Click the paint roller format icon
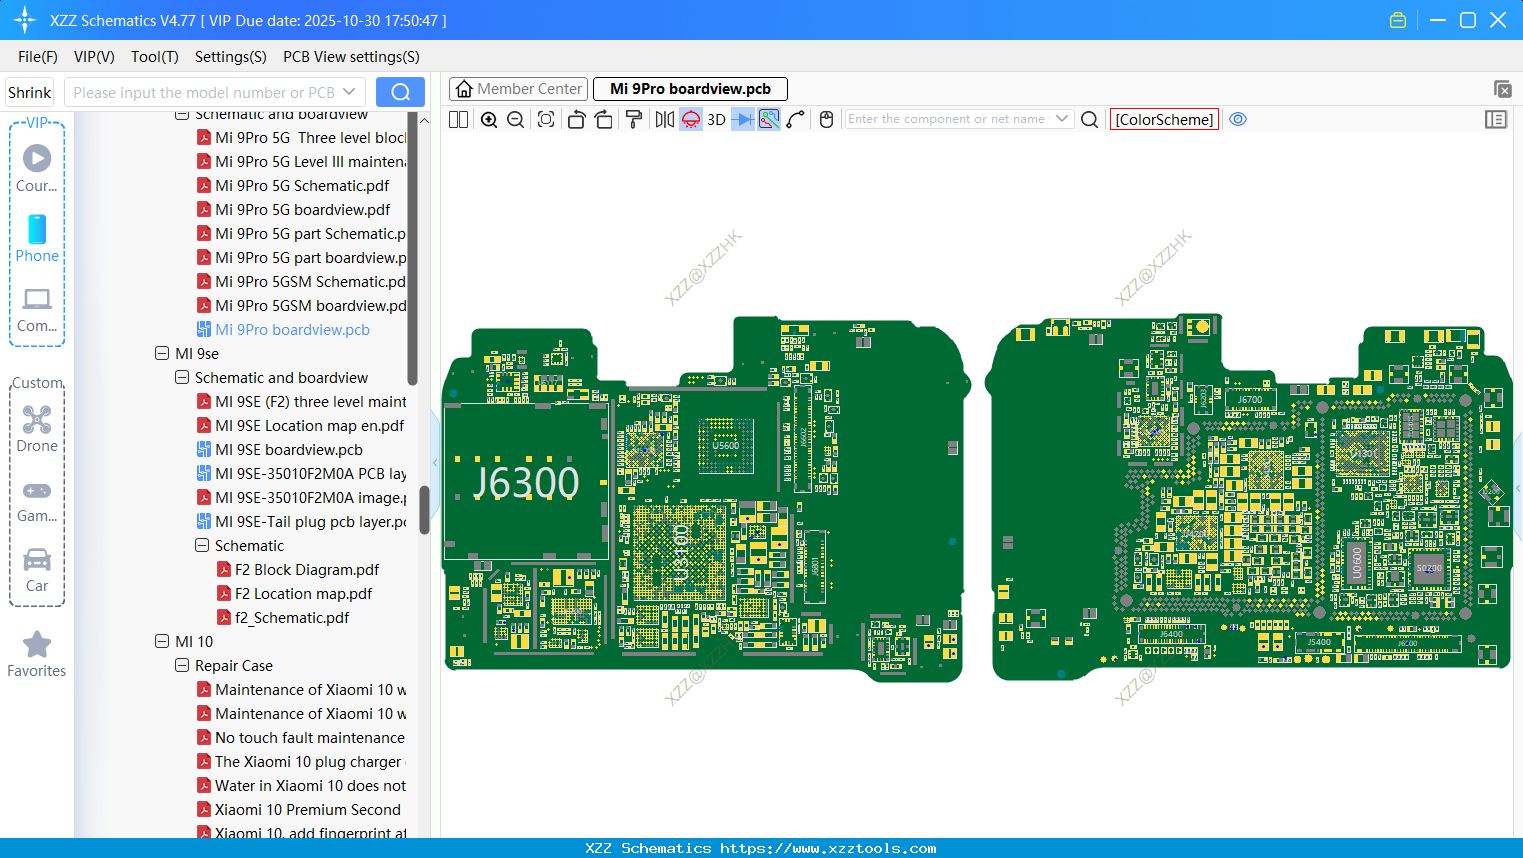This screenshot has width=1523, height=858. (x=633, y=120)
